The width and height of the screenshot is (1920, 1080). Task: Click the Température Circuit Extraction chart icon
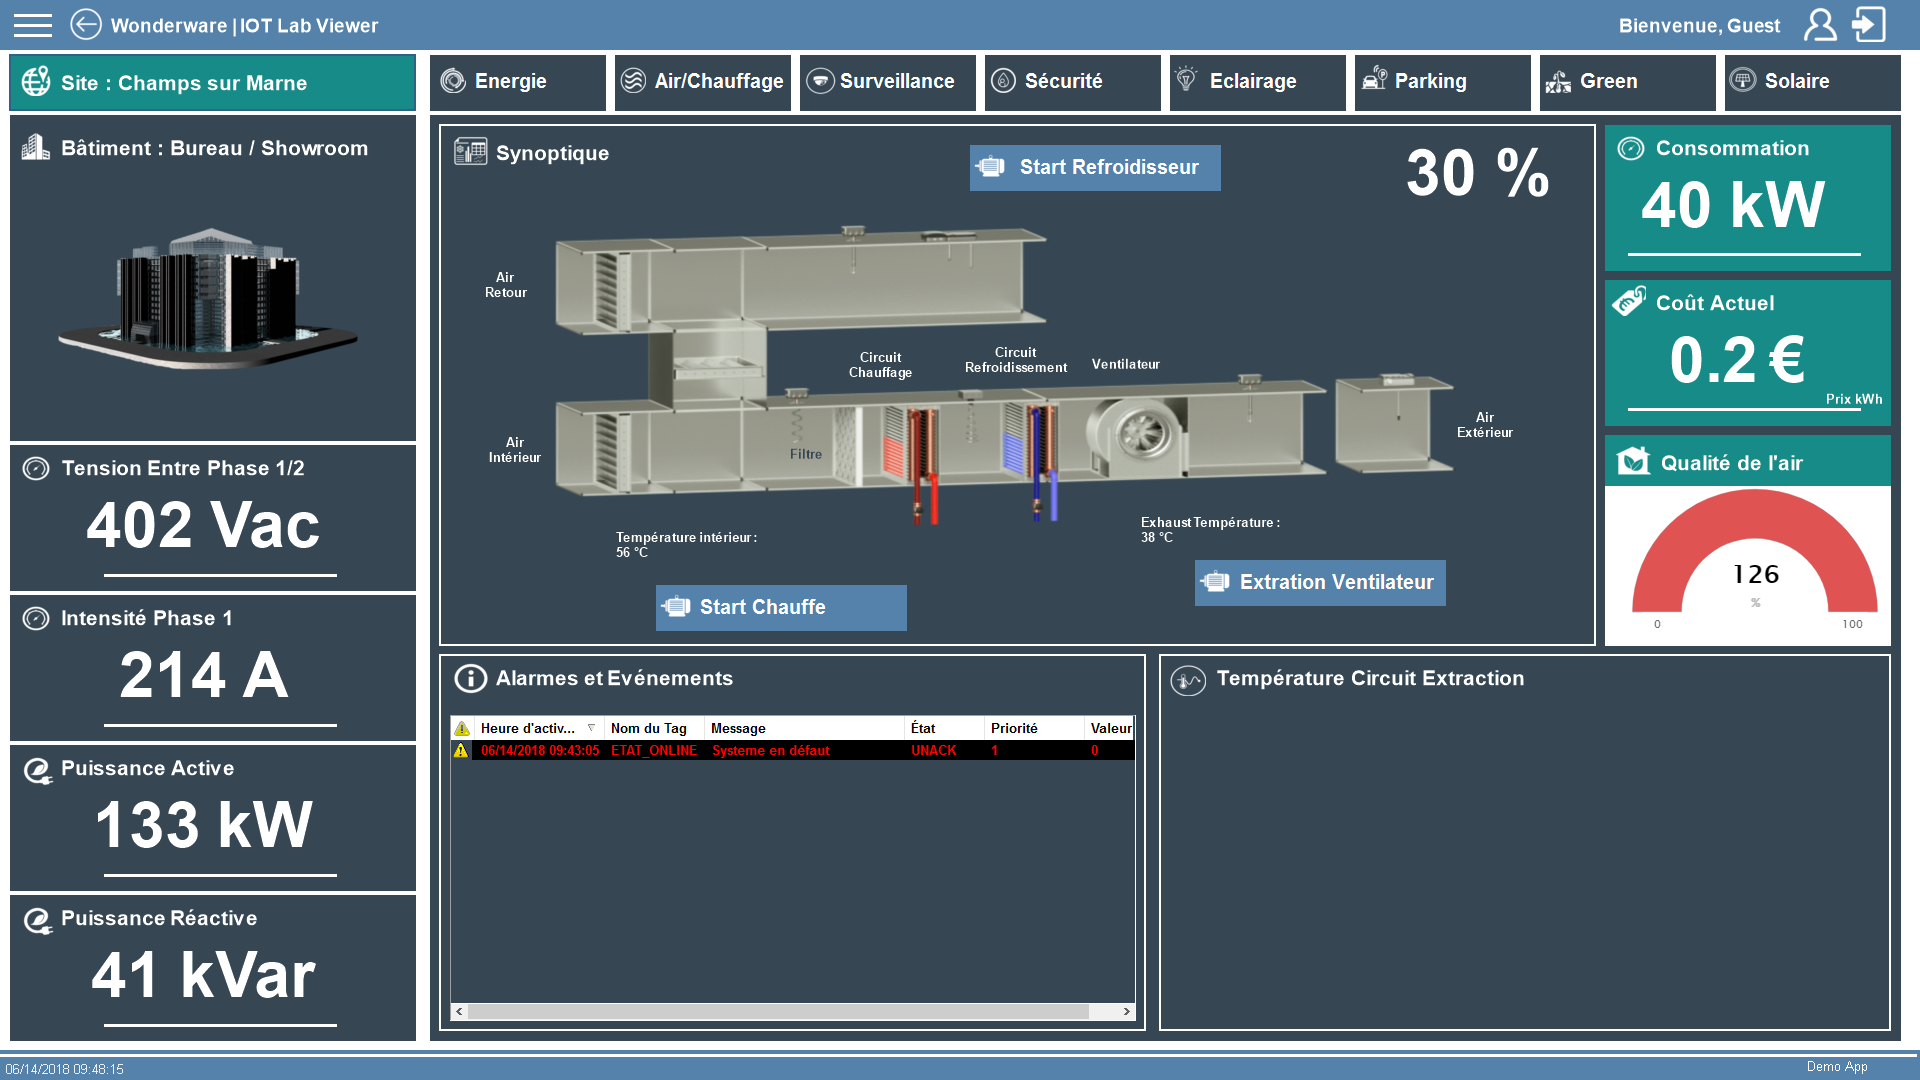tap(1188, 680)
